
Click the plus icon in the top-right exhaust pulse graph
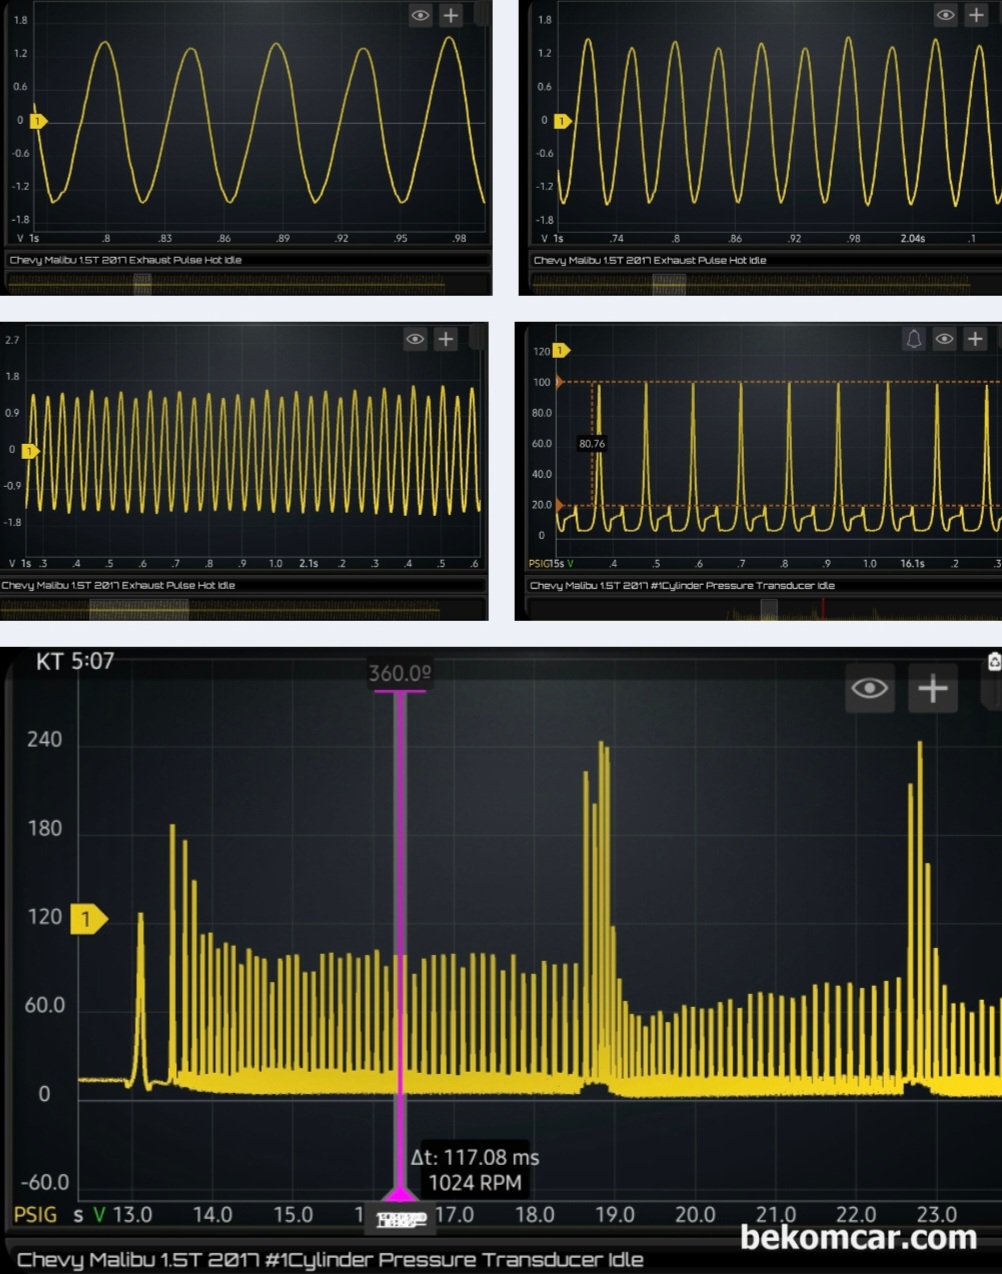[x=976, y=15]
